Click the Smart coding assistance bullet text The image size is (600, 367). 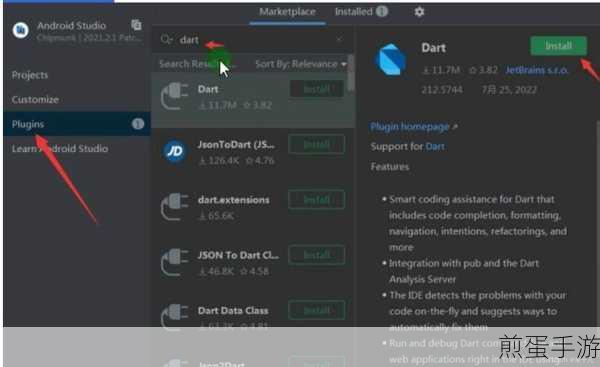[478, 223]
